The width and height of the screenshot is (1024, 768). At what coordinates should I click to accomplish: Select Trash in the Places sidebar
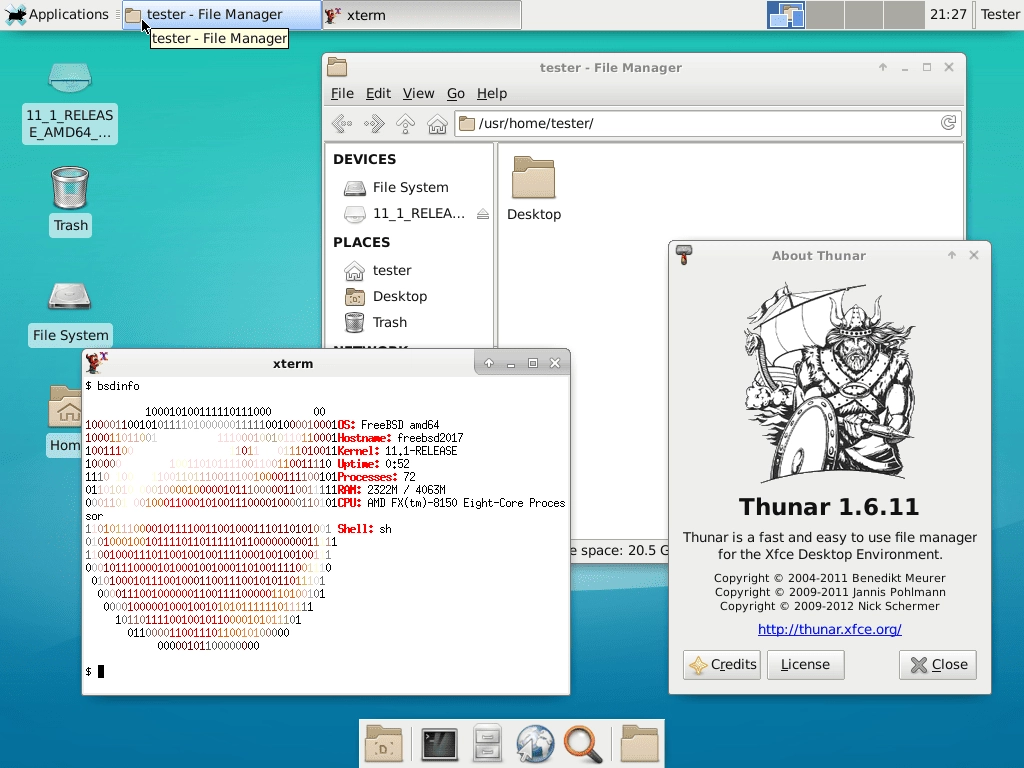pyautogui.click(x=409, y=323)
